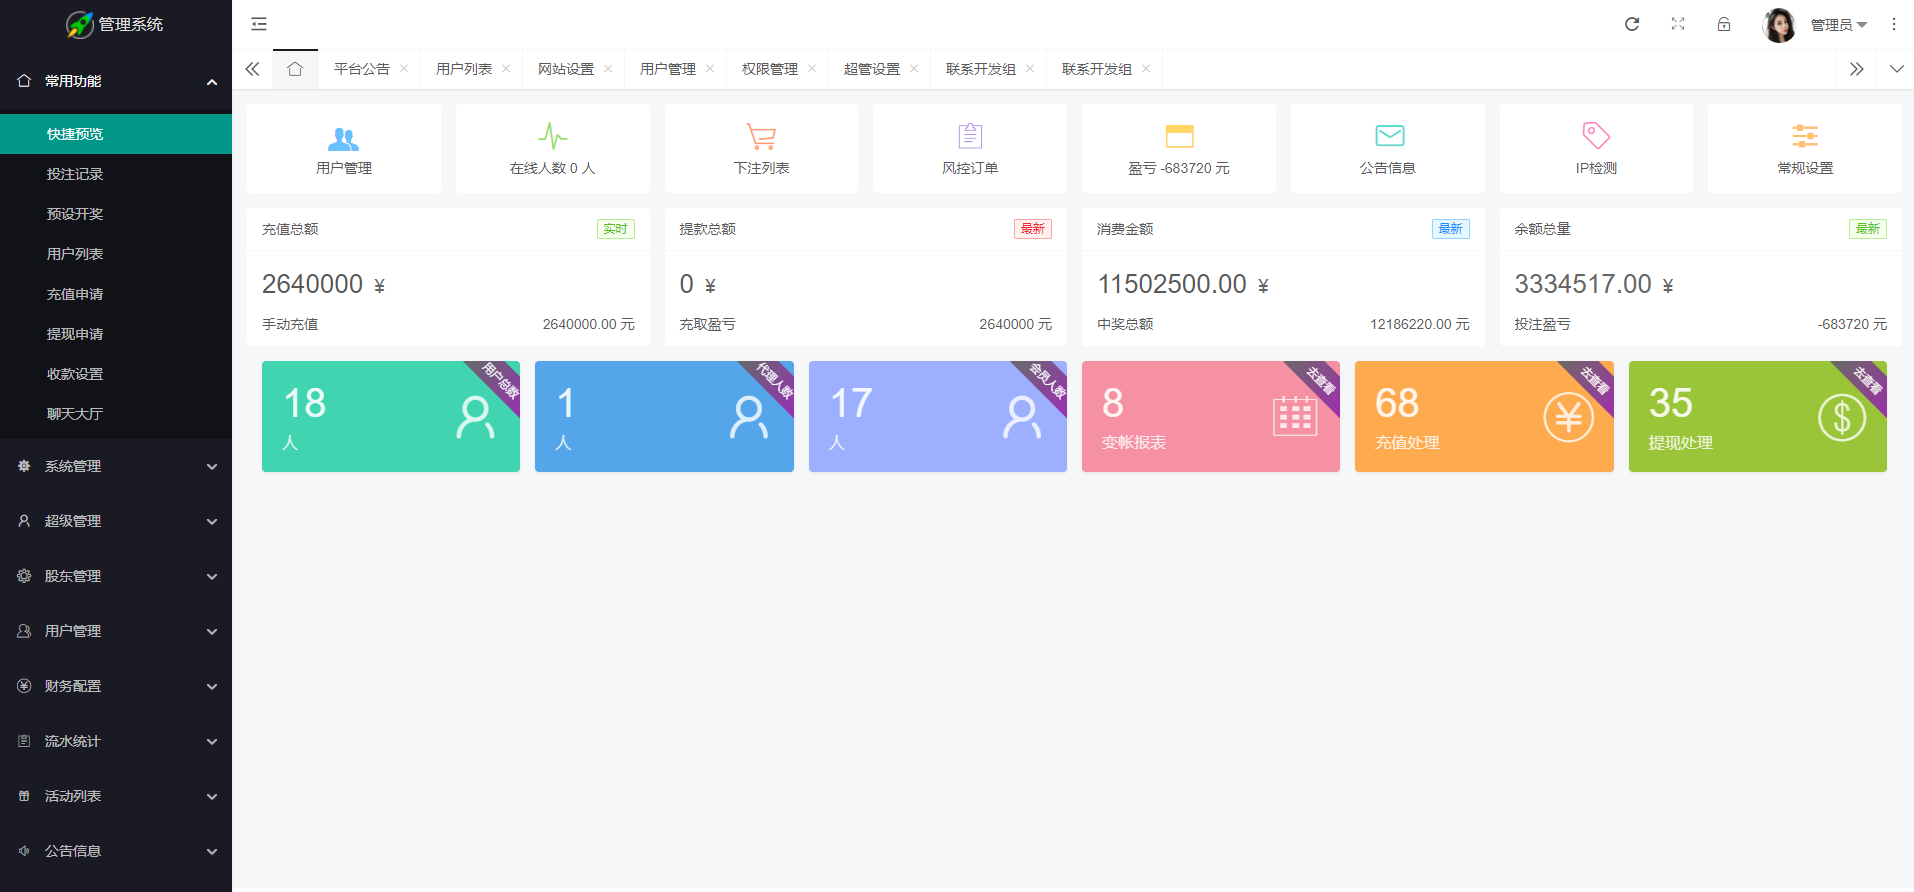Click the lock screen icon
Image resolution: width=1914 pixels, height=892 pixels.
coord(1724,24)
